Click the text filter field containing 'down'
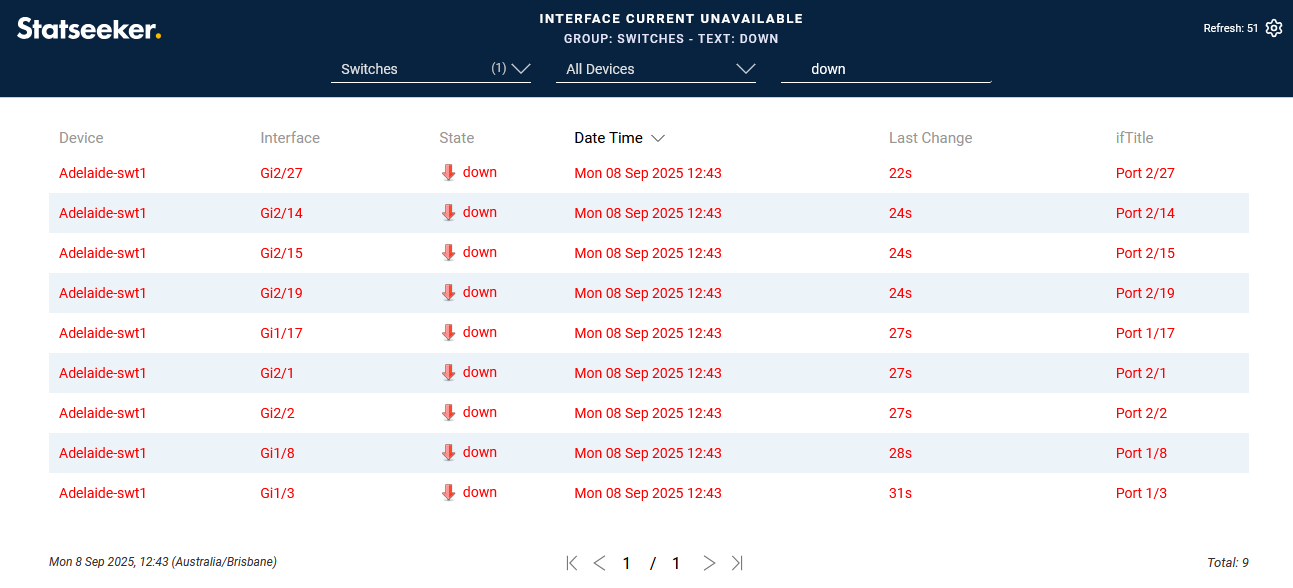The image size is (1293, 588). coord(885,69)
